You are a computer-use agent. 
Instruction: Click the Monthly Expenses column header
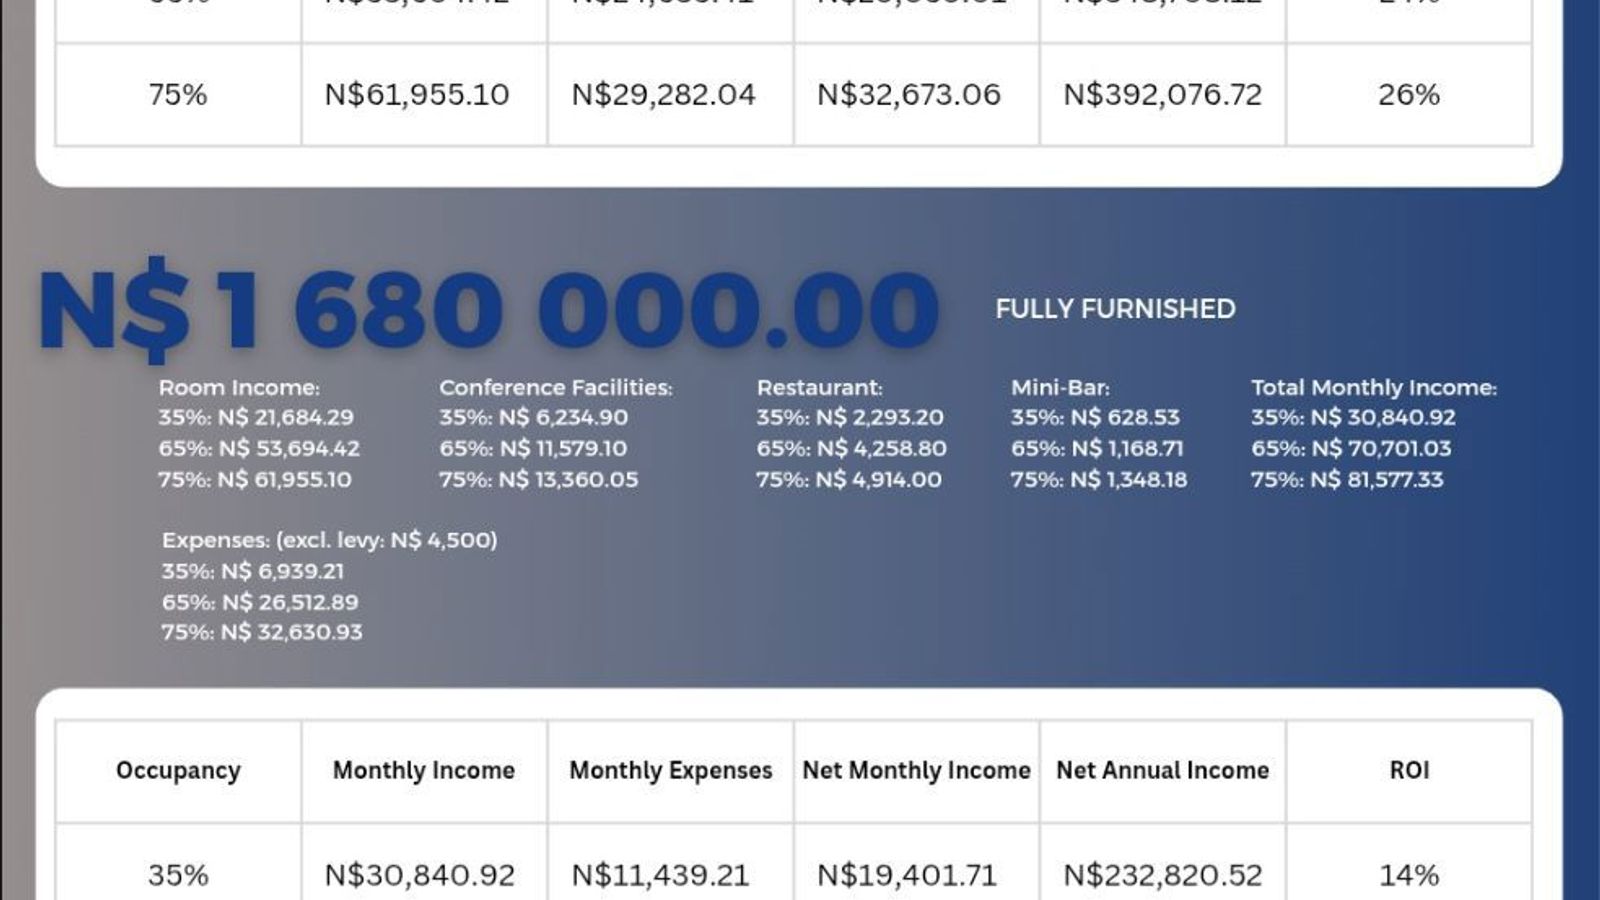(670, 770)
